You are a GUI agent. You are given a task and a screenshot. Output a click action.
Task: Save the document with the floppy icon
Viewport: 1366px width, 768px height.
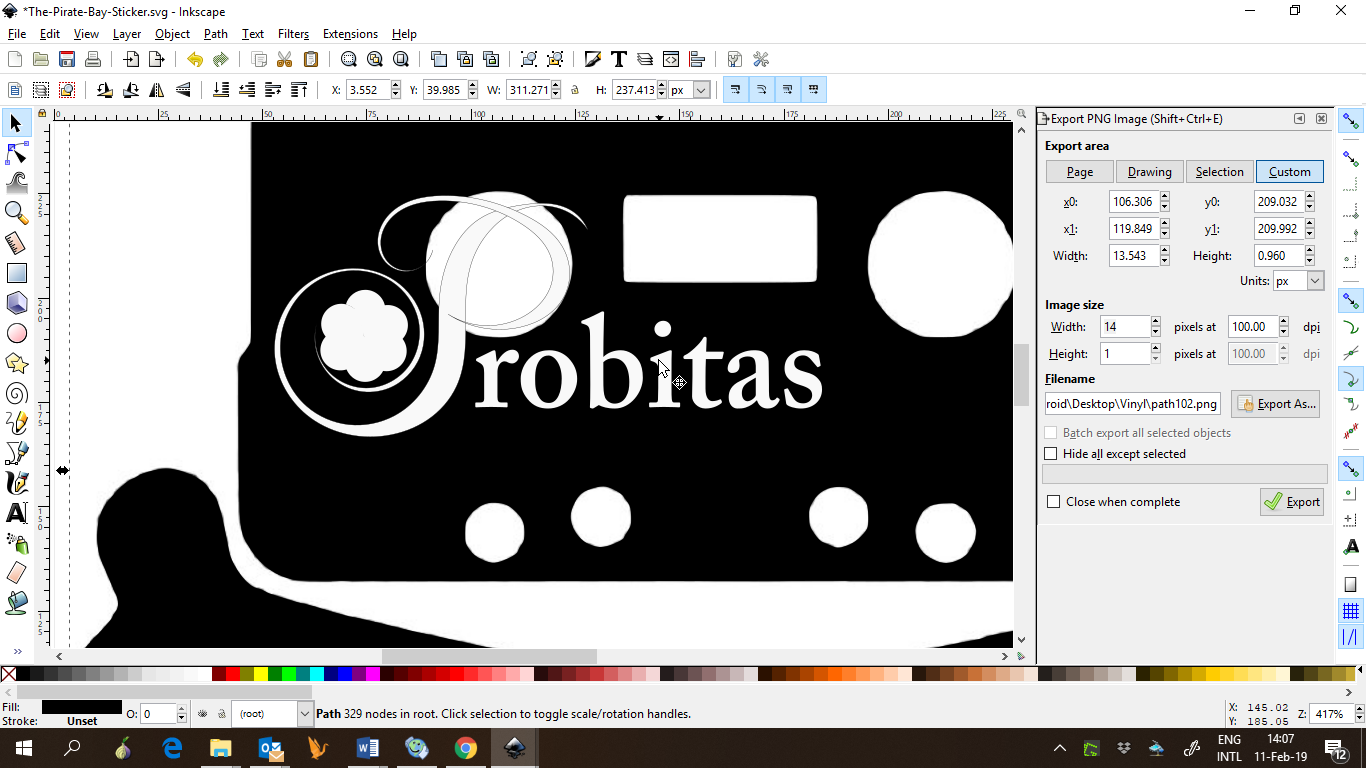[67, 59]
